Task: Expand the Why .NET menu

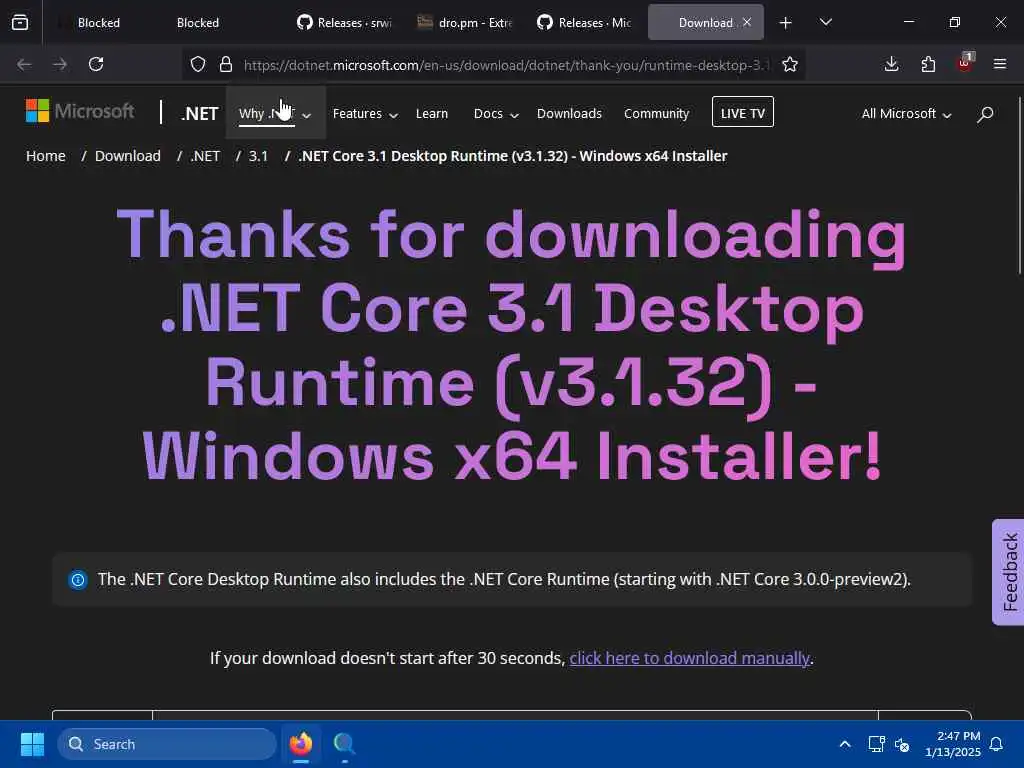Action: point(275,114)
